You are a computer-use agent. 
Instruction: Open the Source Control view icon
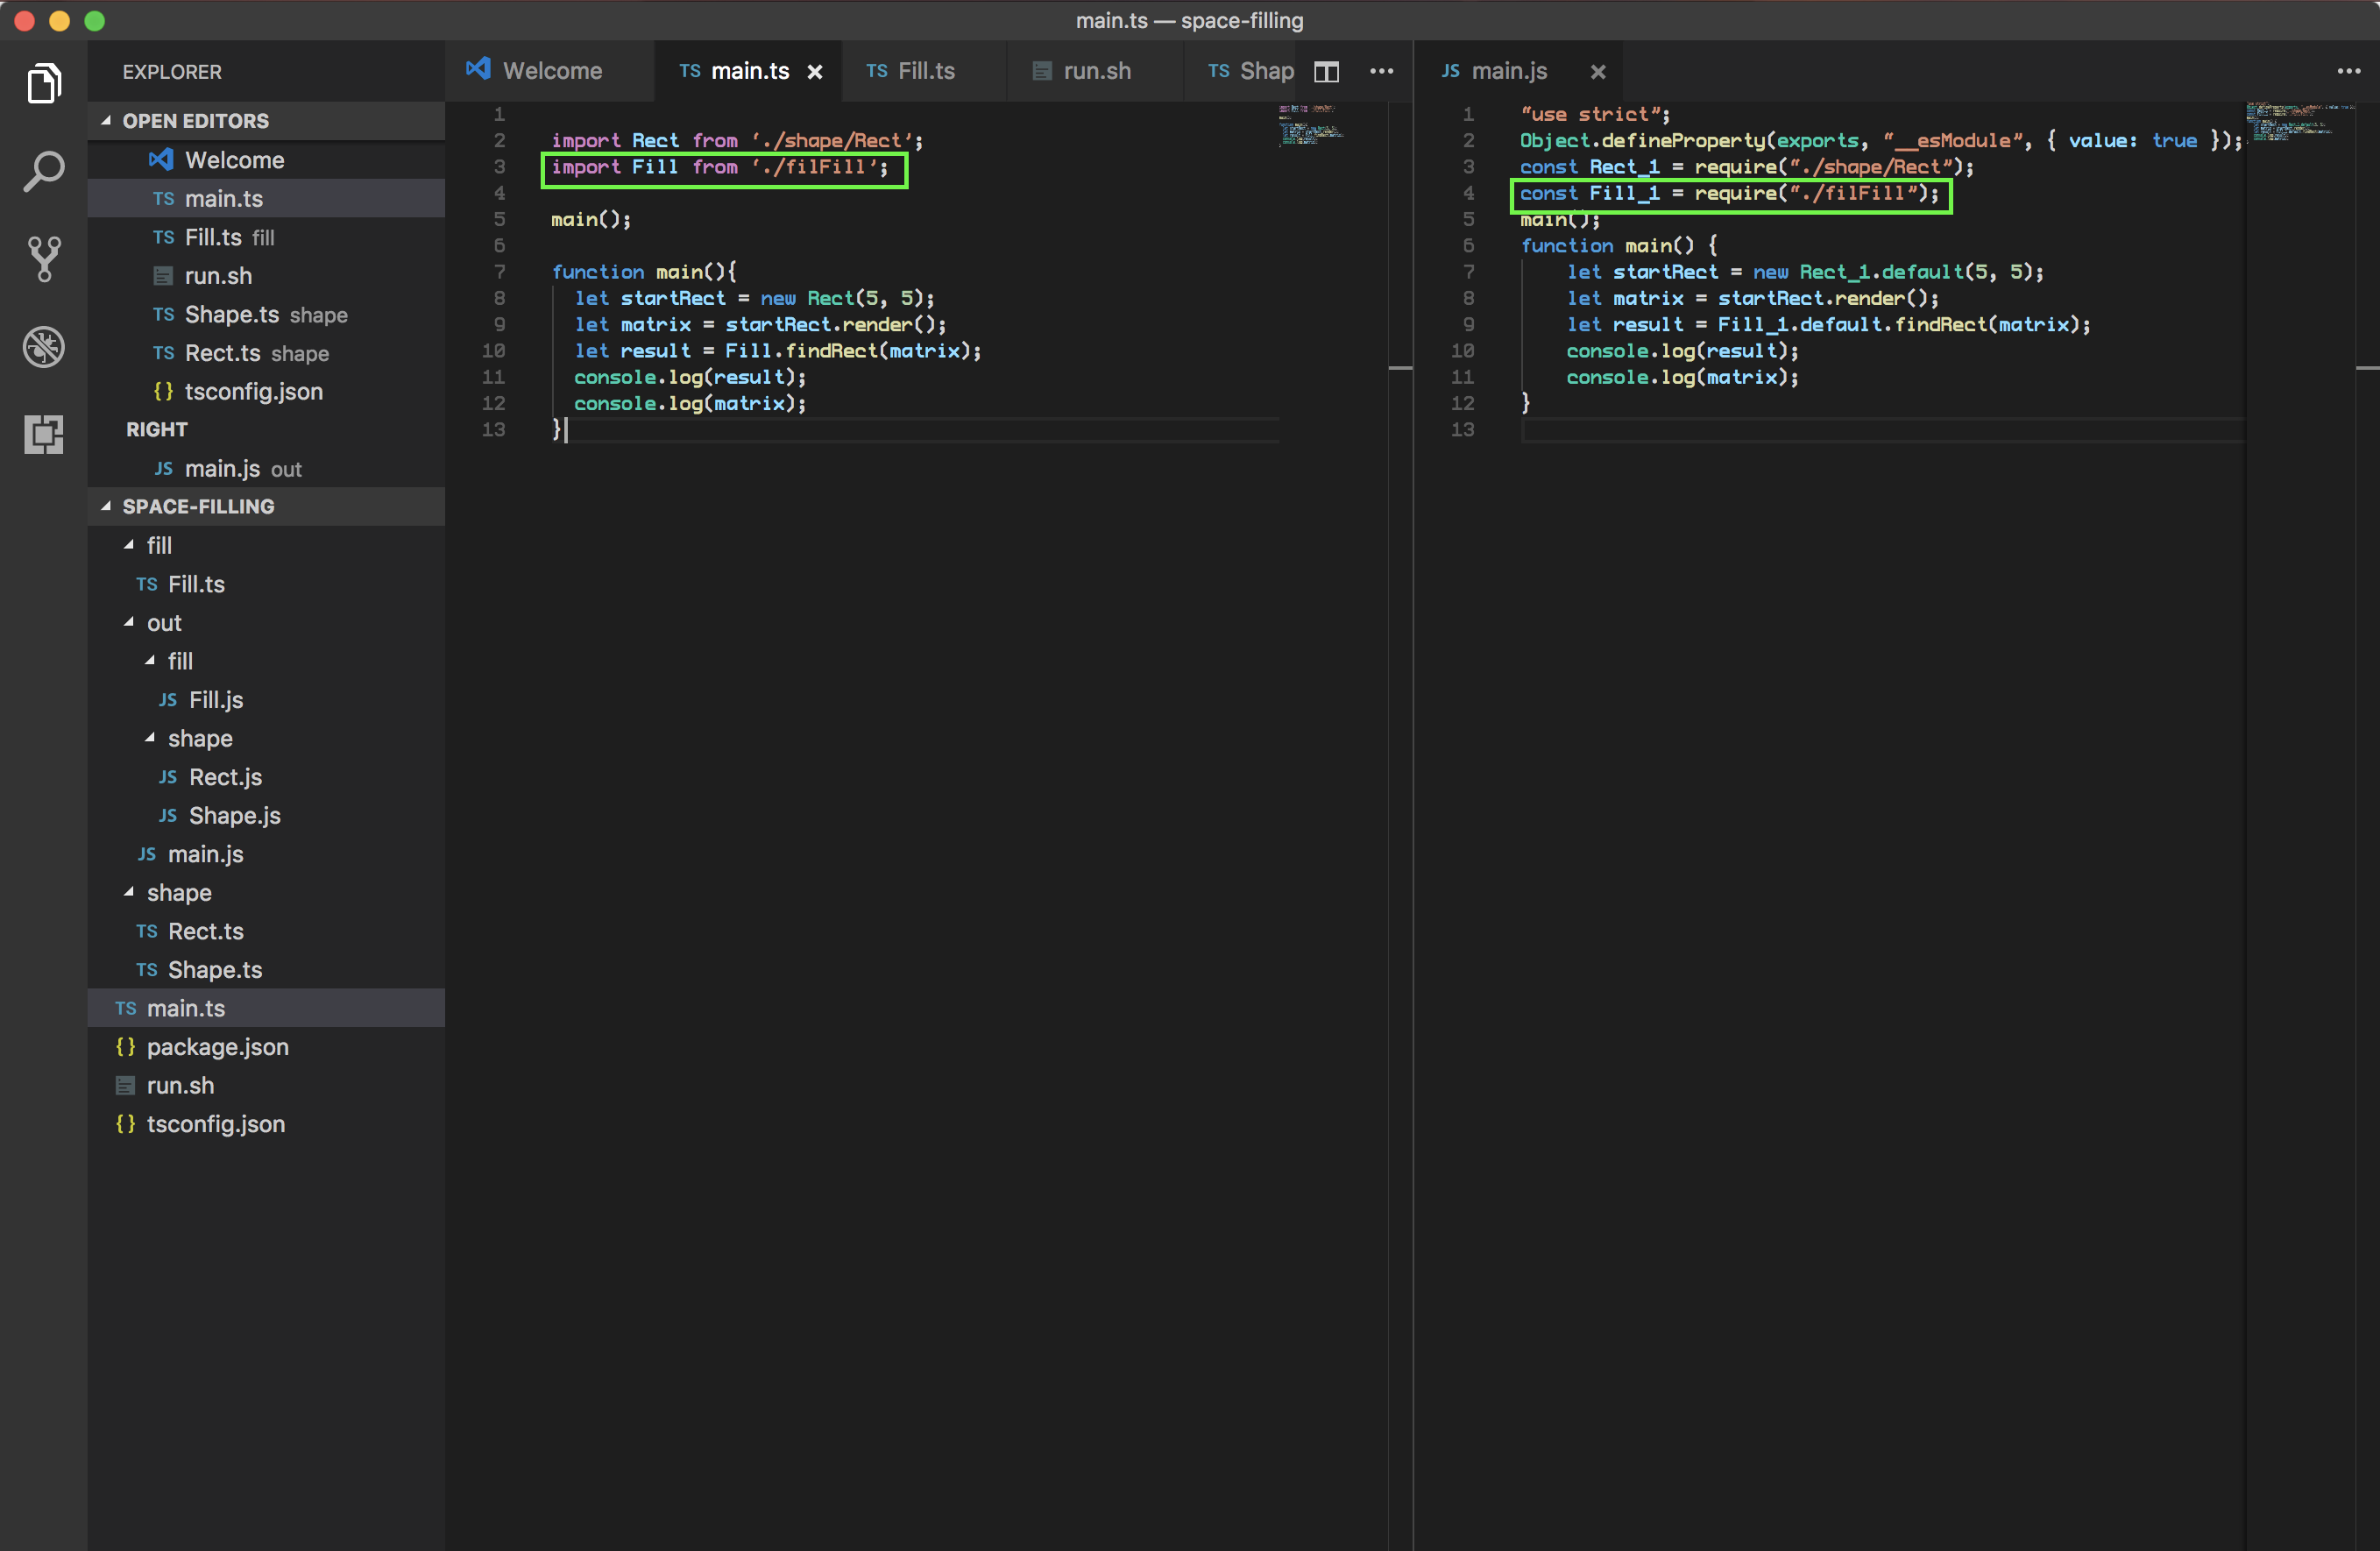(x=44, y=259)
